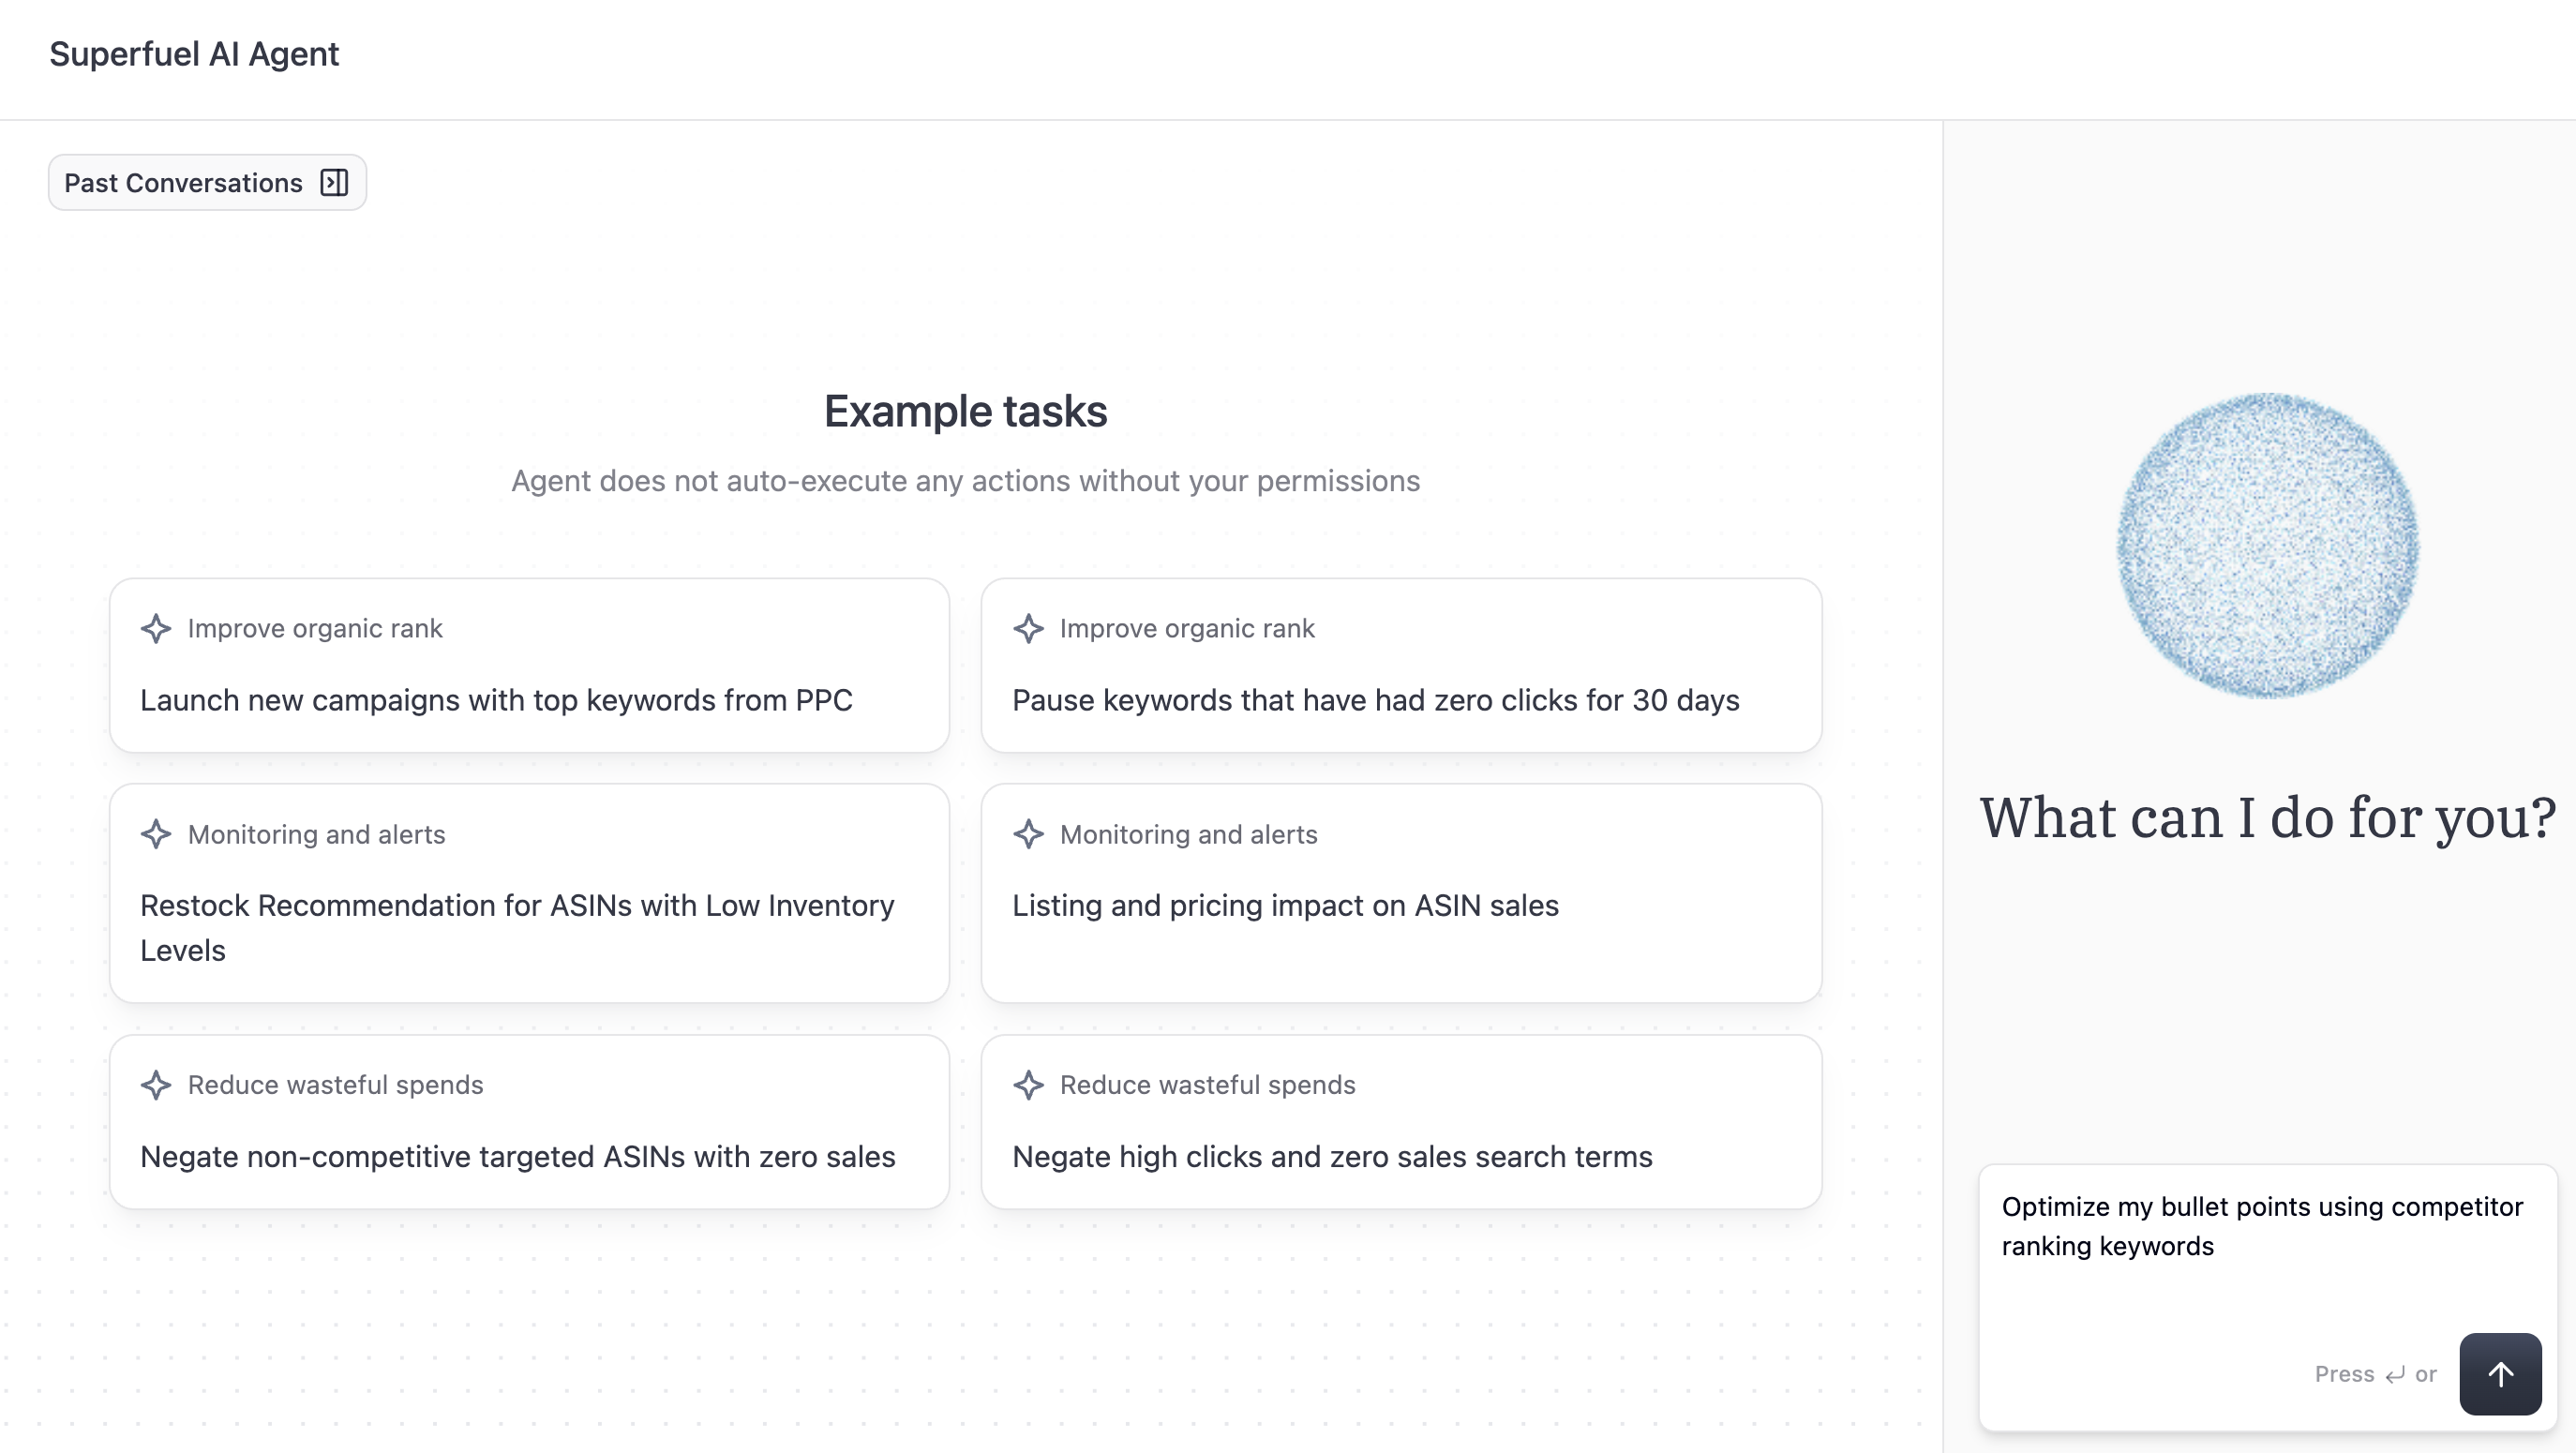The image size is (2576, 1453).
Task: Click the 'Example tasks' heading
Action: (x=965, y=411)
